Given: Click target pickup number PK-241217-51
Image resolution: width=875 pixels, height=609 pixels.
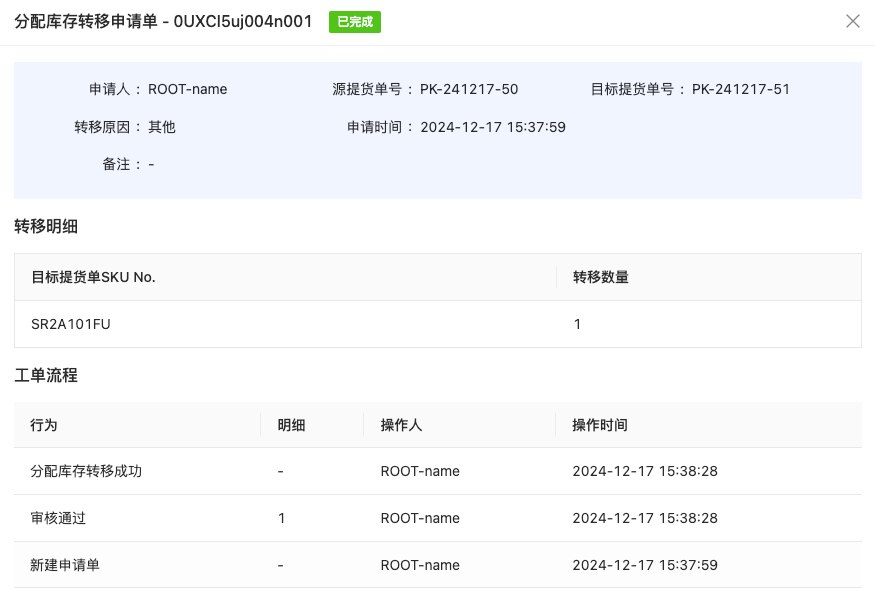Looking at the screenshot, I should click(x=740, y=89).
